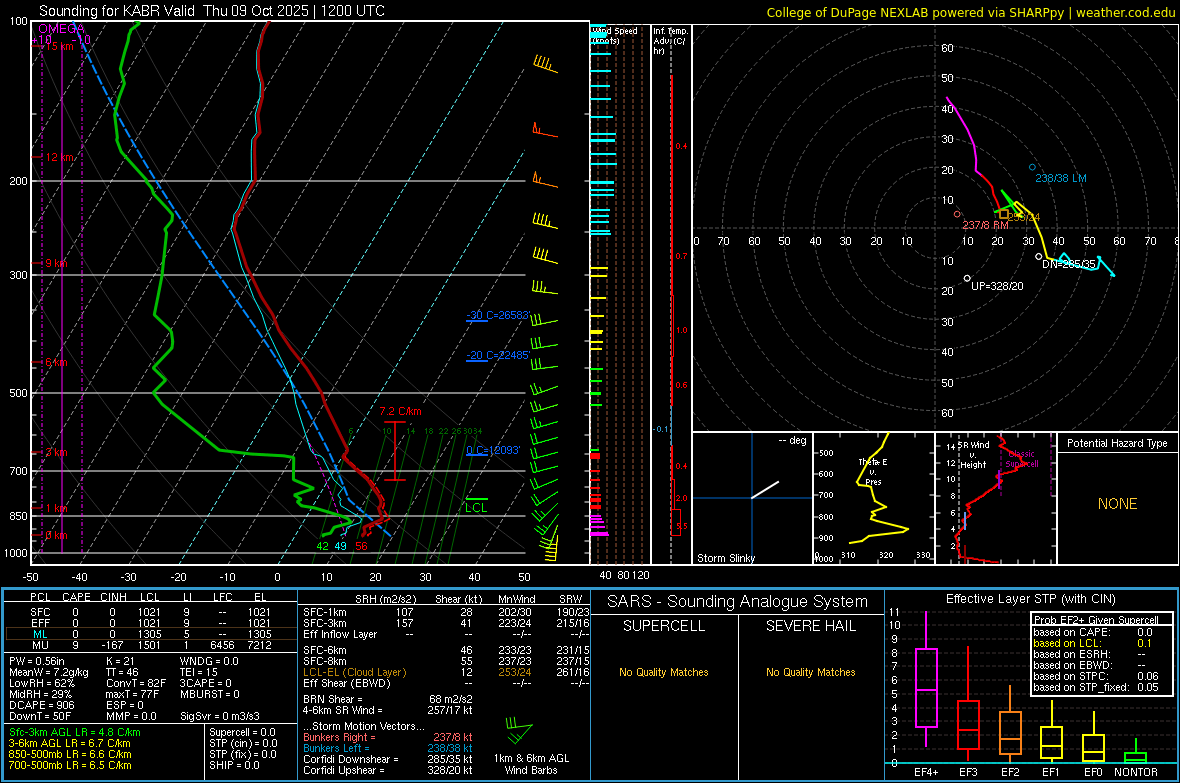Click the Supercell = 0.0 composite value

(242, 733)
